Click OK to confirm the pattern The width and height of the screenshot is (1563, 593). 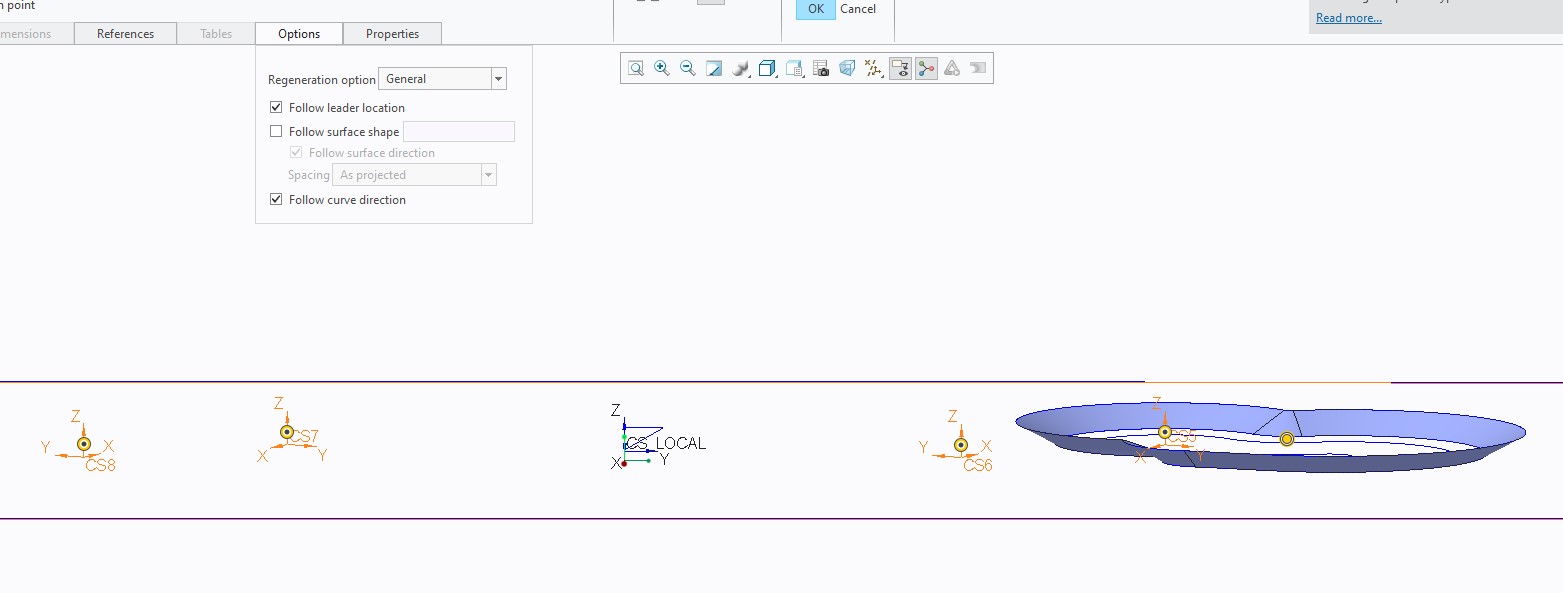814,9
